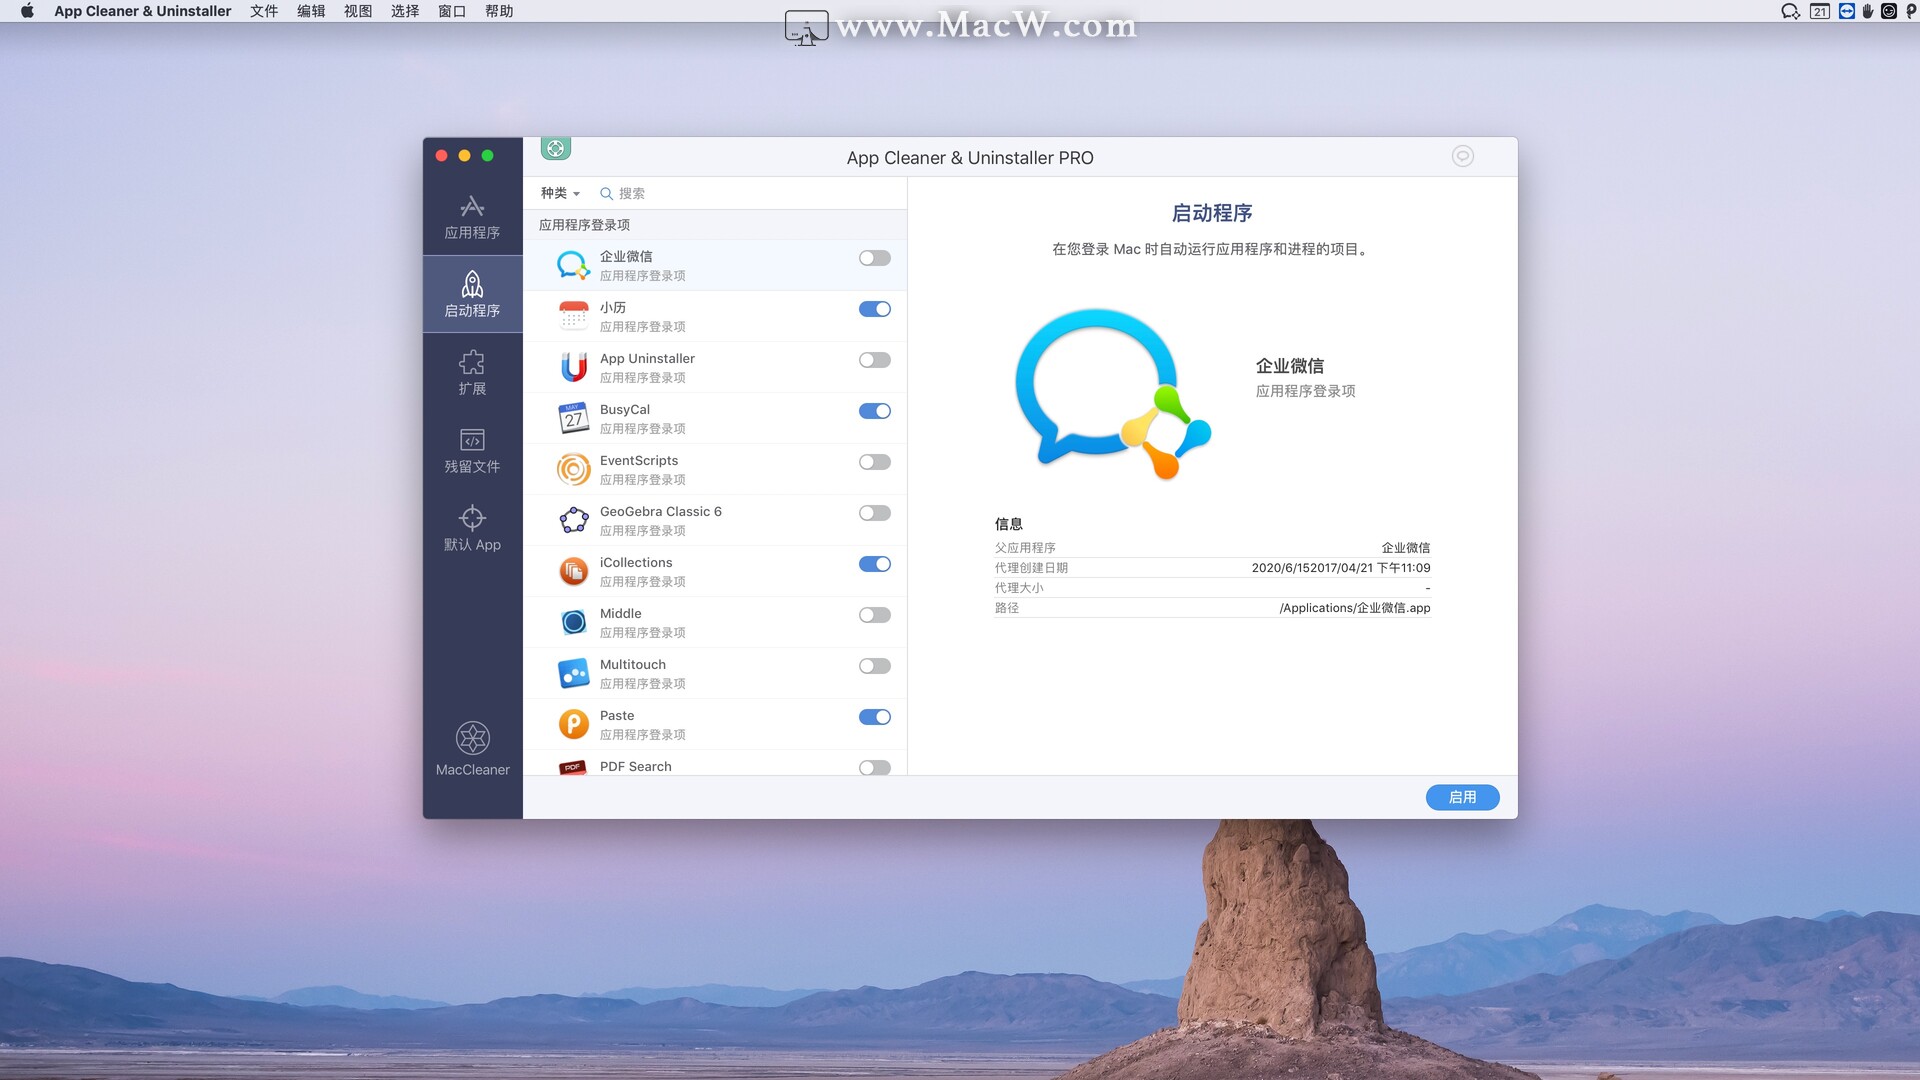Open MacCleaner from the sidebar
1920x1080 pixels.
click(x=472, y=749)
